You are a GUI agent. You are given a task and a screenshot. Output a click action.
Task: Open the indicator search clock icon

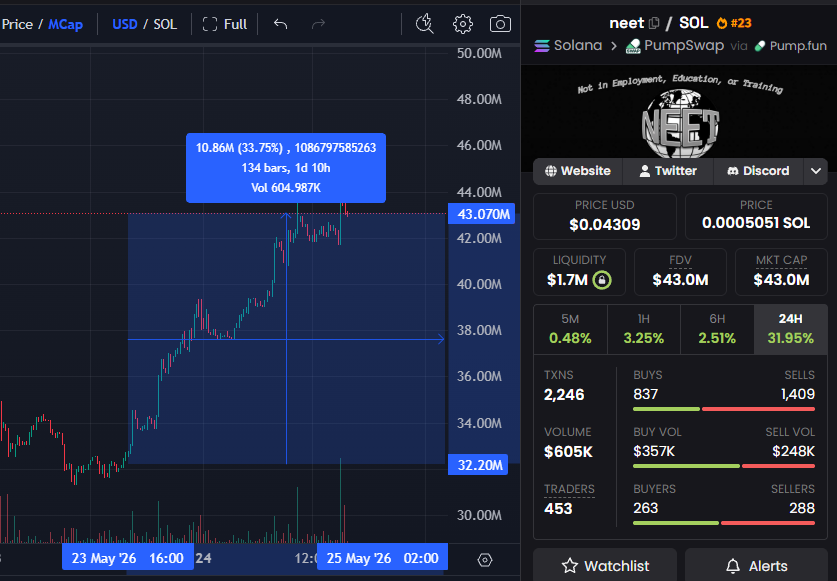(424, 24)
